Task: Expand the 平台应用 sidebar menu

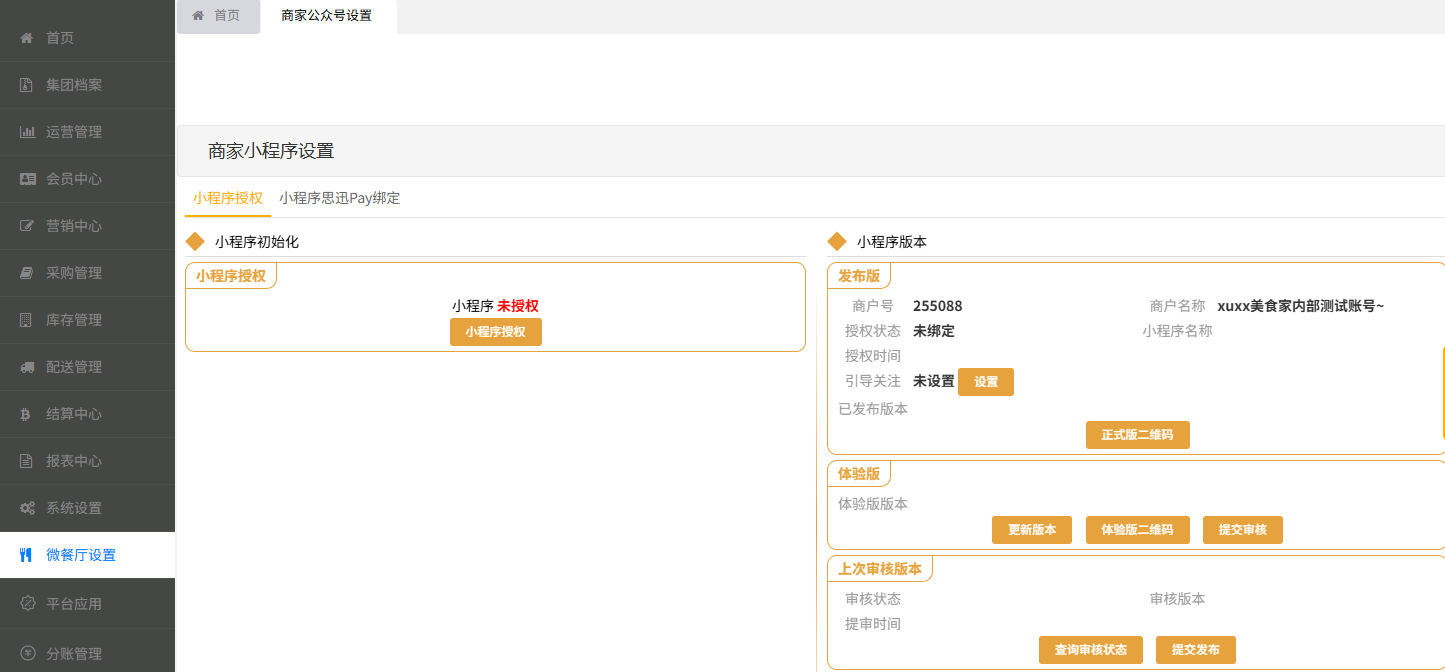Action: coord(74,604)
